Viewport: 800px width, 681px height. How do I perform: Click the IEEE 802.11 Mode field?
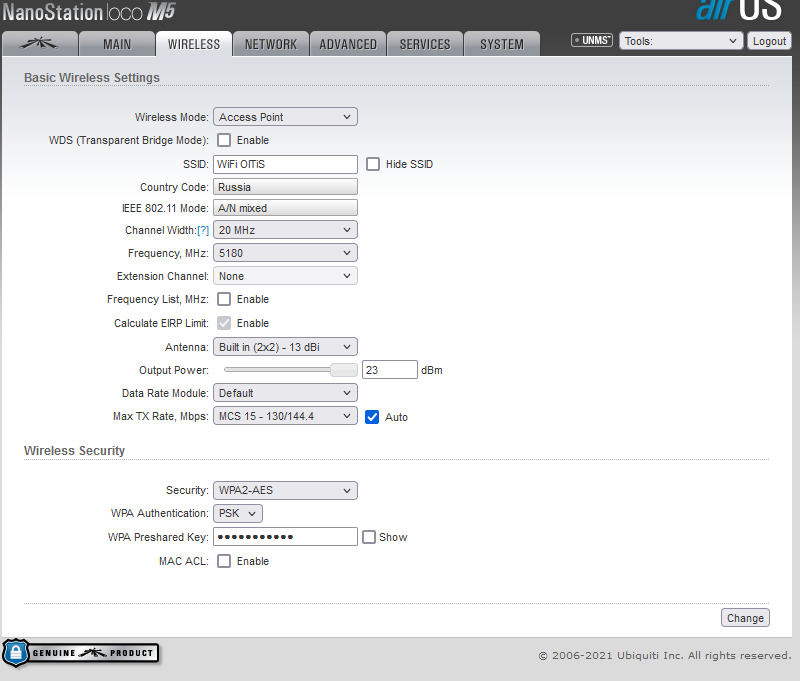click(x=285, y=208)
